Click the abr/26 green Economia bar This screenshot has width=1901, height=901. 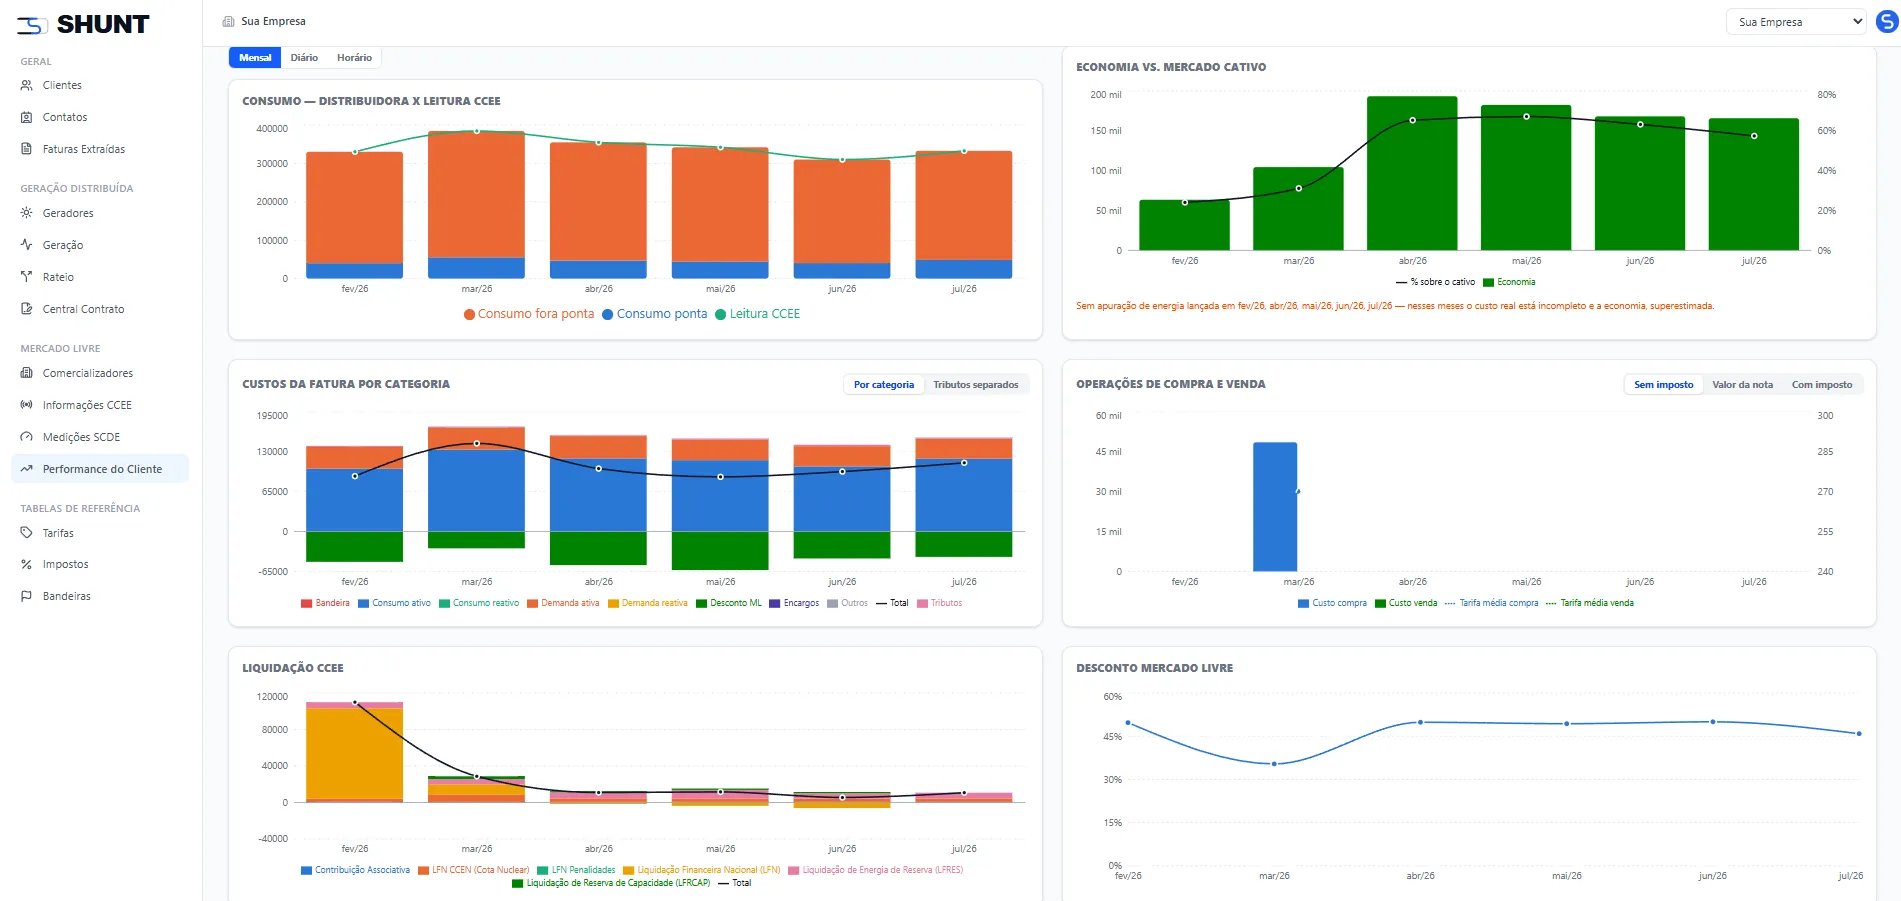click(1412, 173)
